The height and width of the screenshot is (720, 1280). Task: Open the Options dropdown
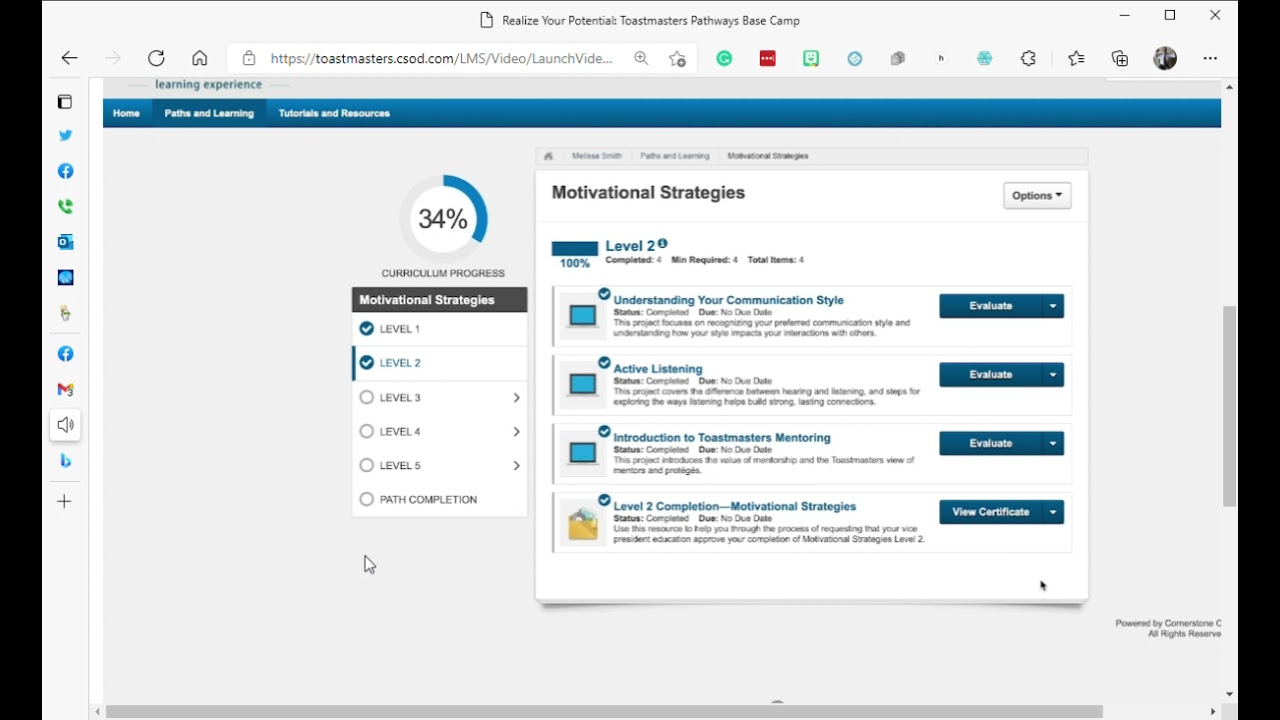point(1037,196)
